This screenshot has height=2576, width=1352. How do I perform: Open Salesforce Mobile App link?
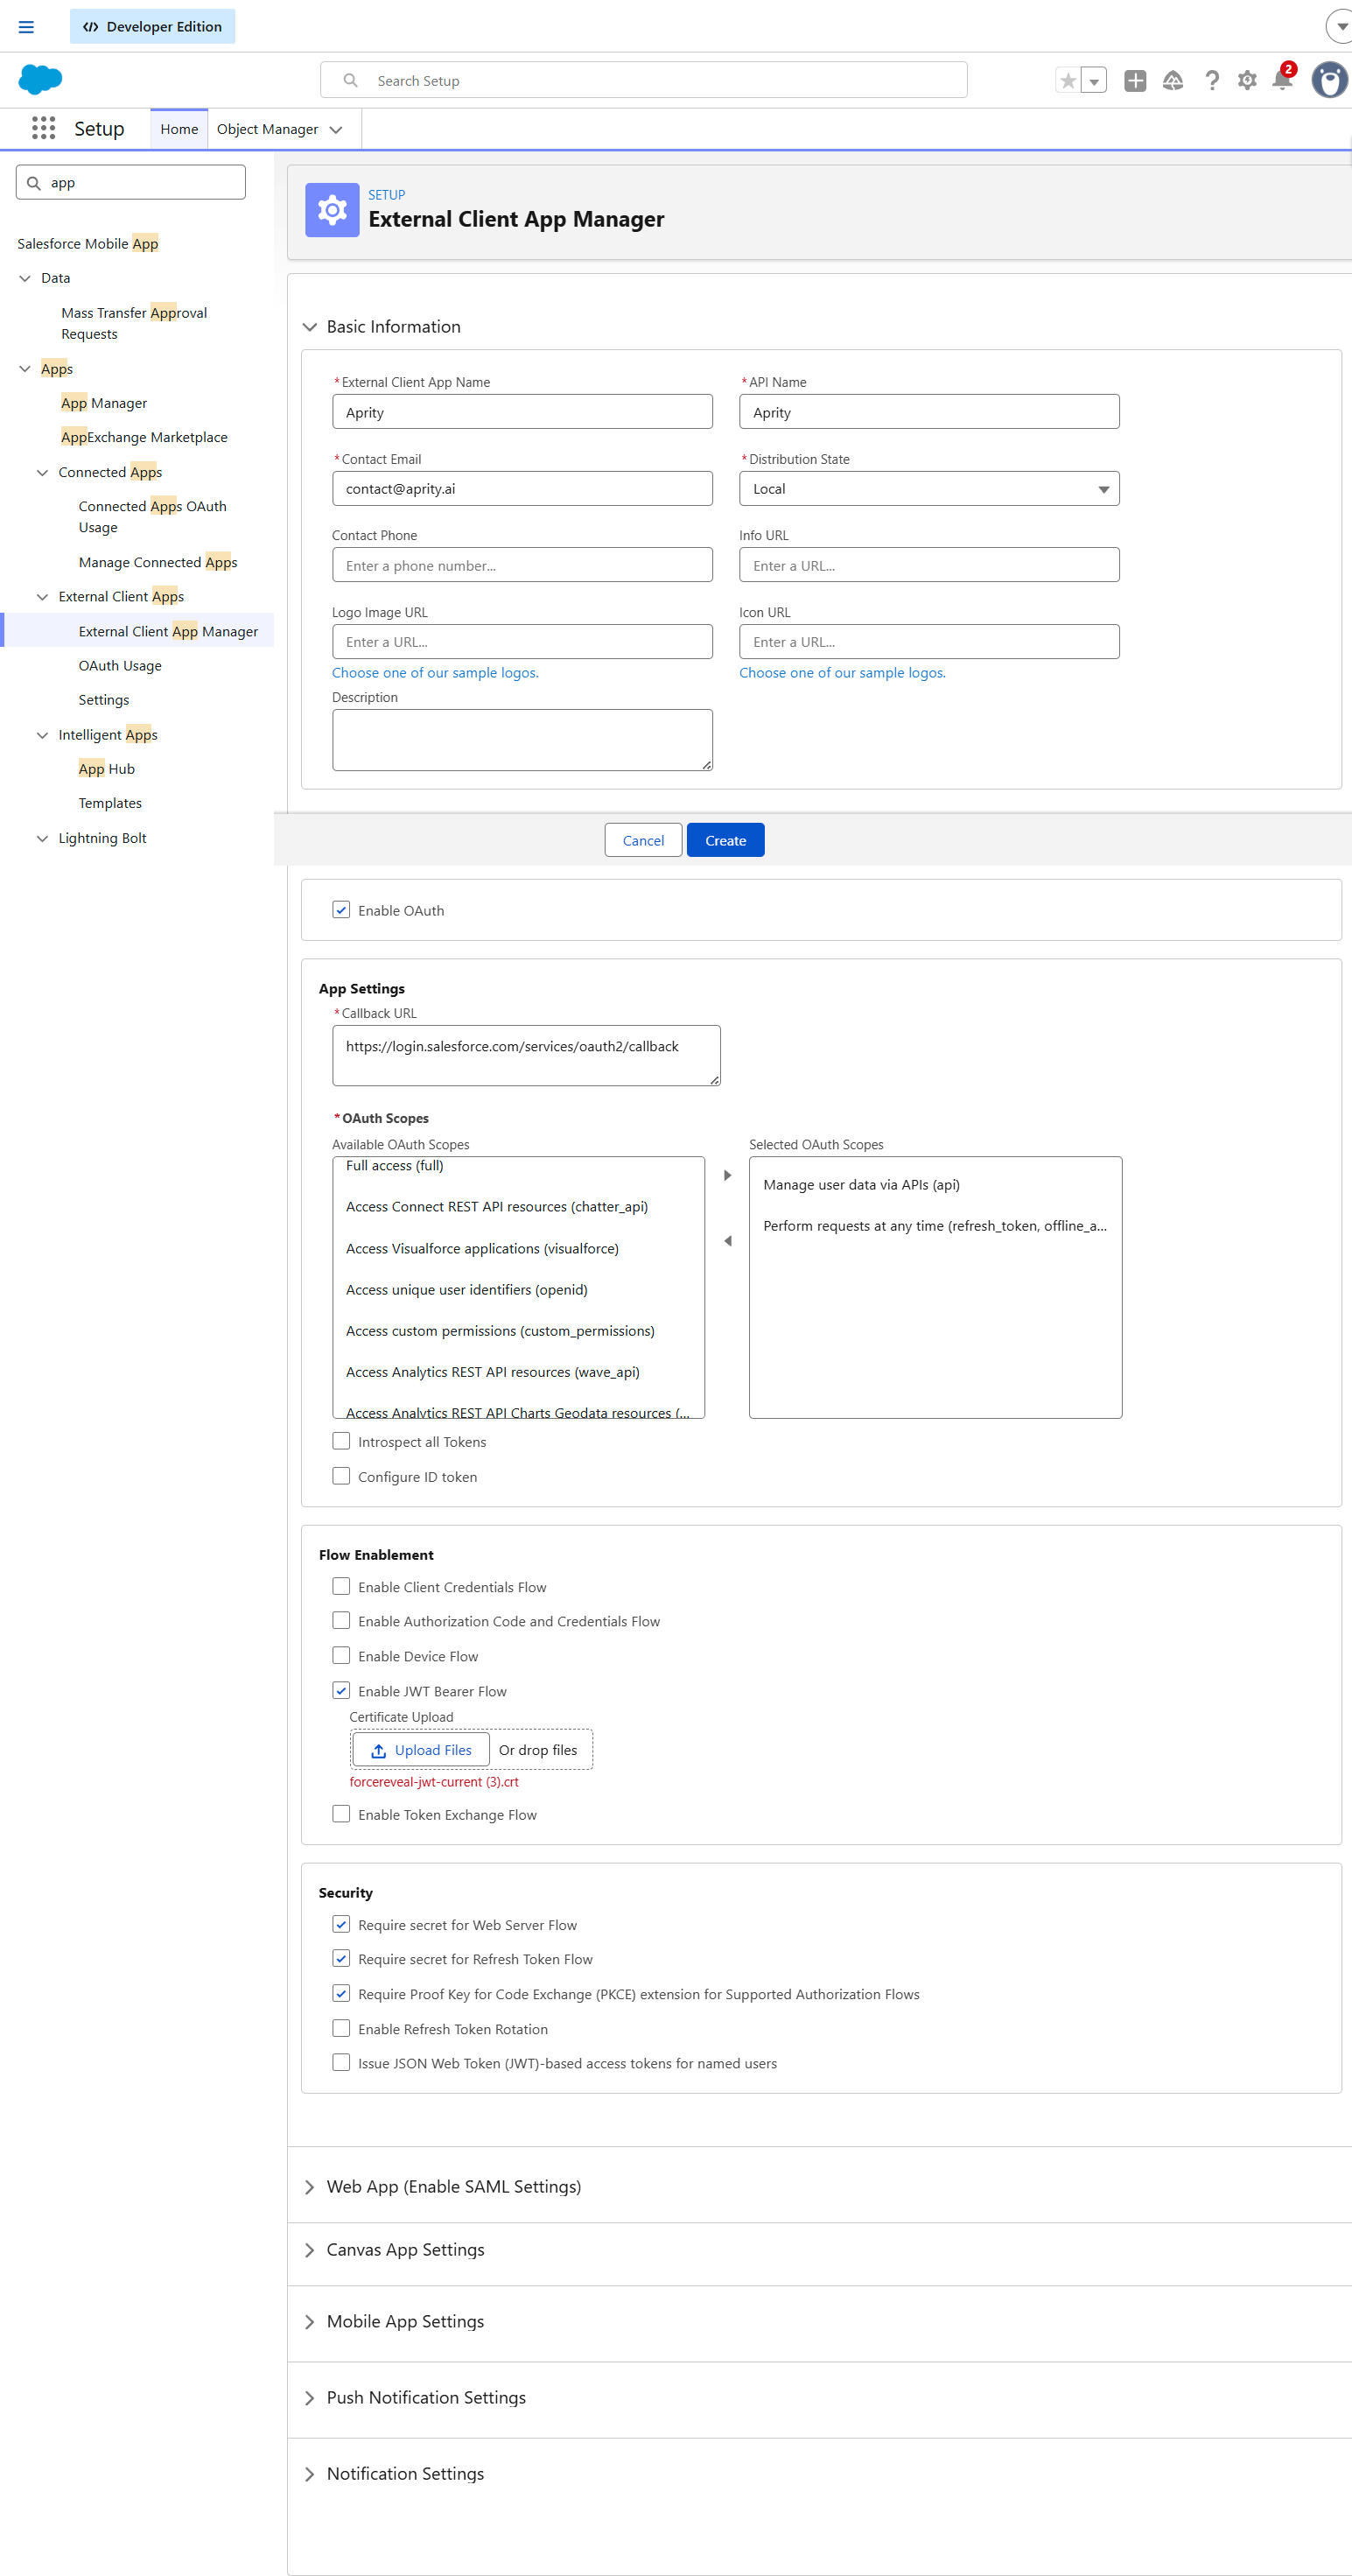coord(88,244)
